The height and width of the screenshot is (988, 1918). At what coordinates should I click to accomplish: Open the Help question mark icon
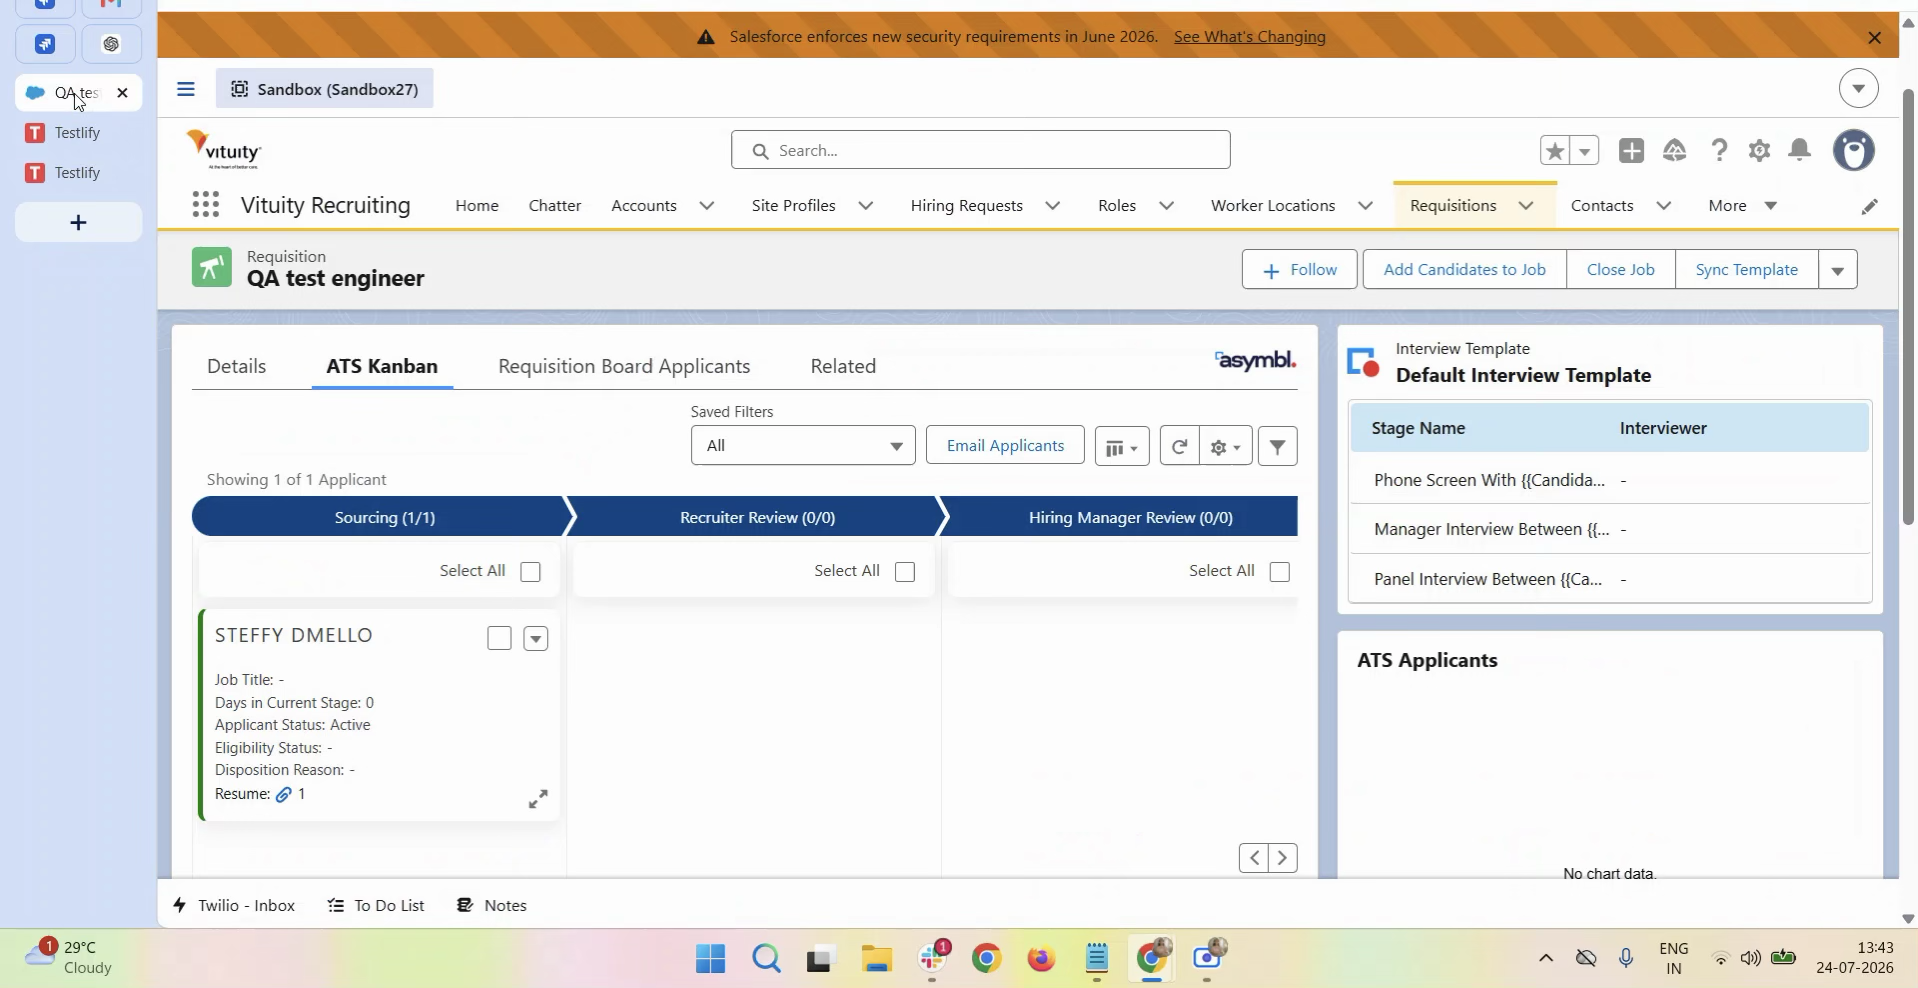pos(1719,150)
